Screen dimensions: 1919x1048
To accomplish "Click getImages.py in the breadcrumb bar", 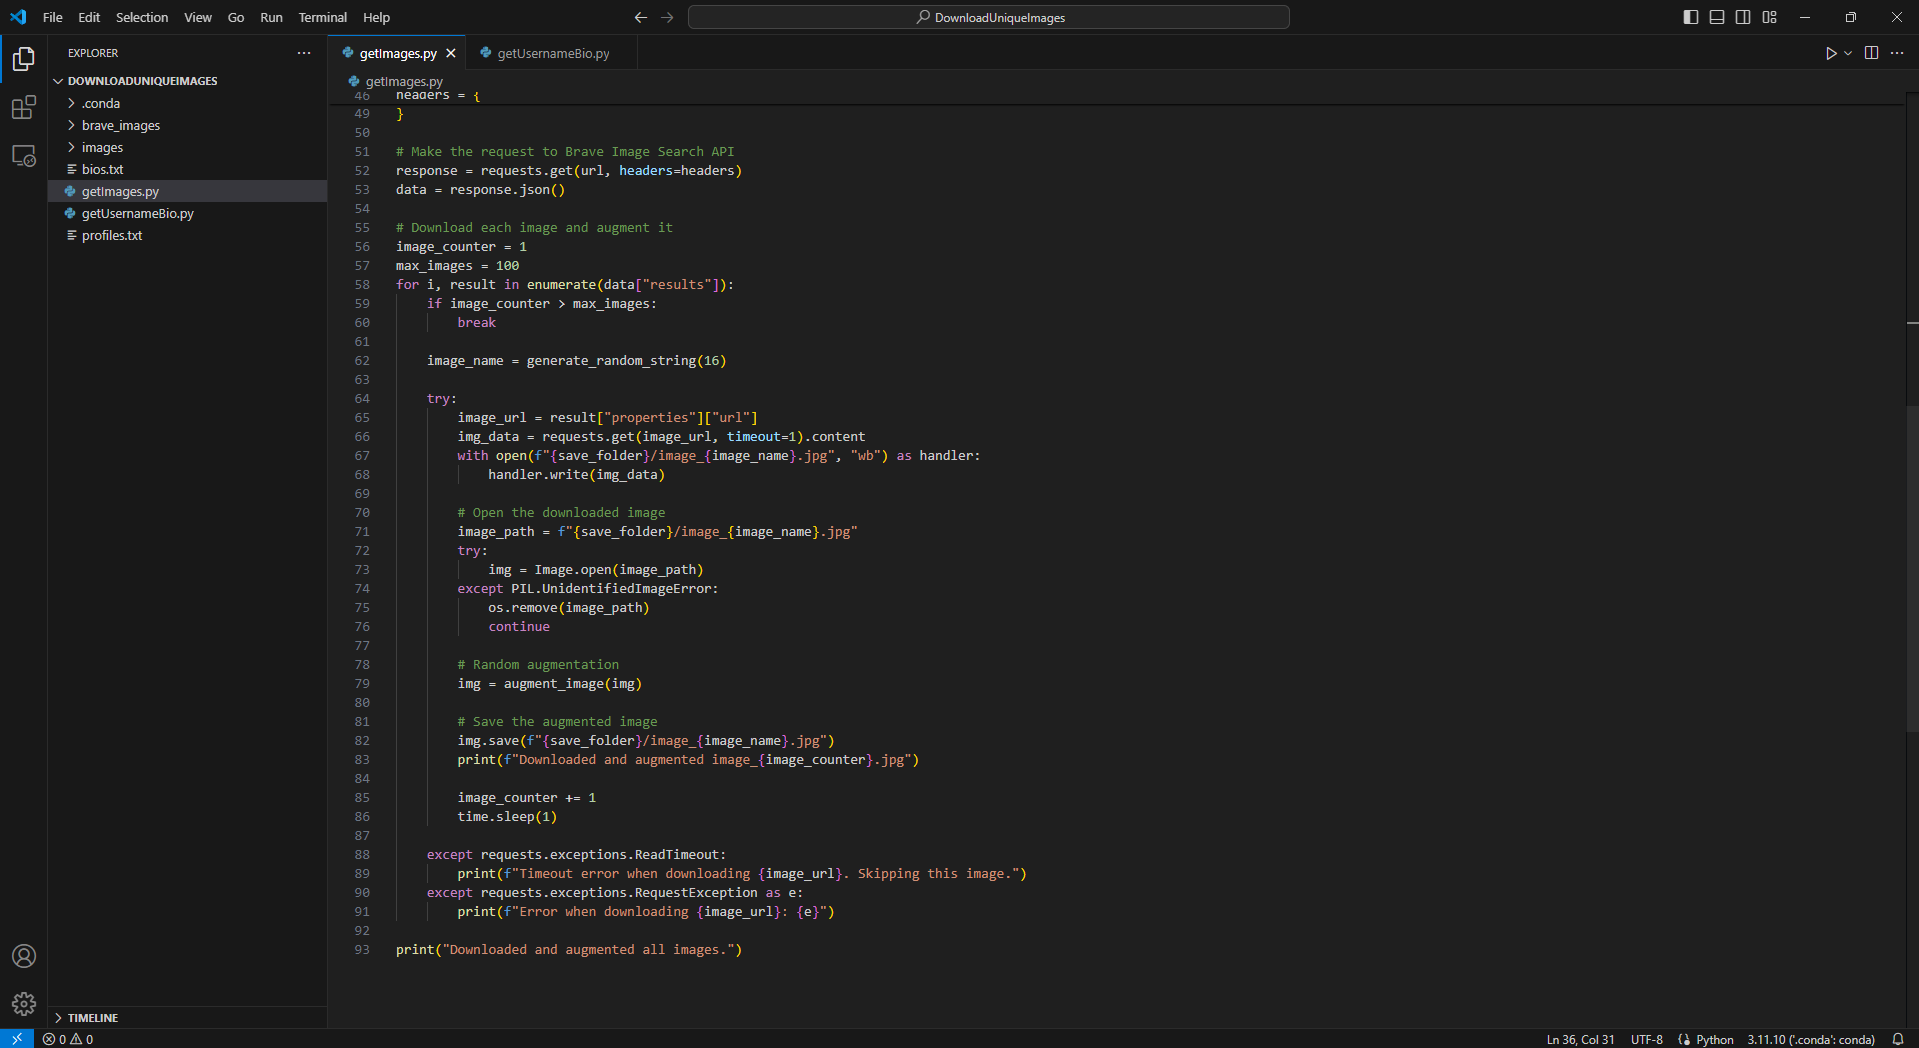I will tap(404, 81).
